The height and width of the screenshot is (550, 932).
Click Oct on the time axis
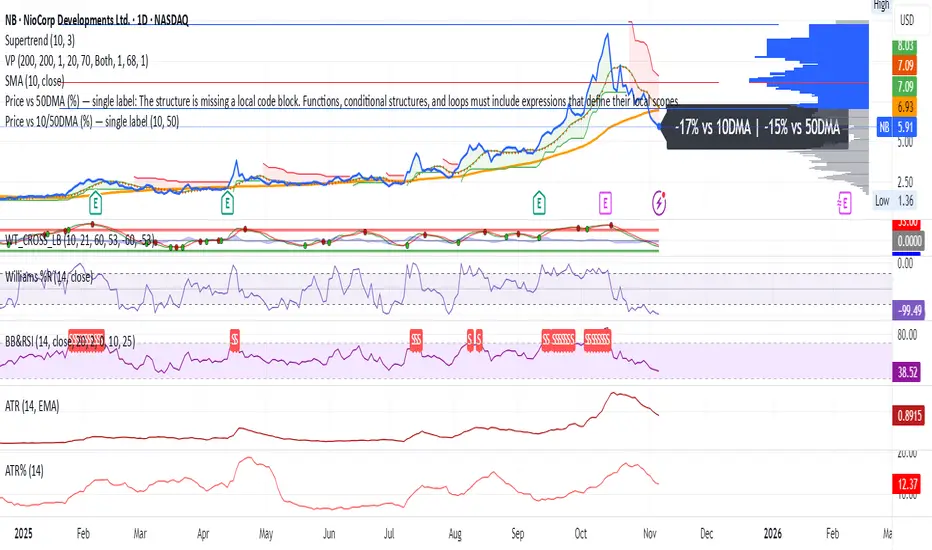point(581,533)
